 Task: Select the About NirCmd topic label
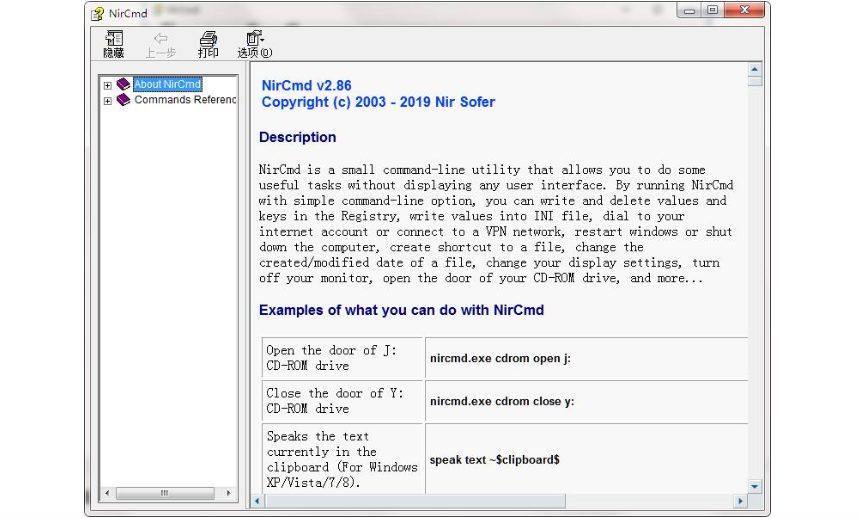pos(168,85)
